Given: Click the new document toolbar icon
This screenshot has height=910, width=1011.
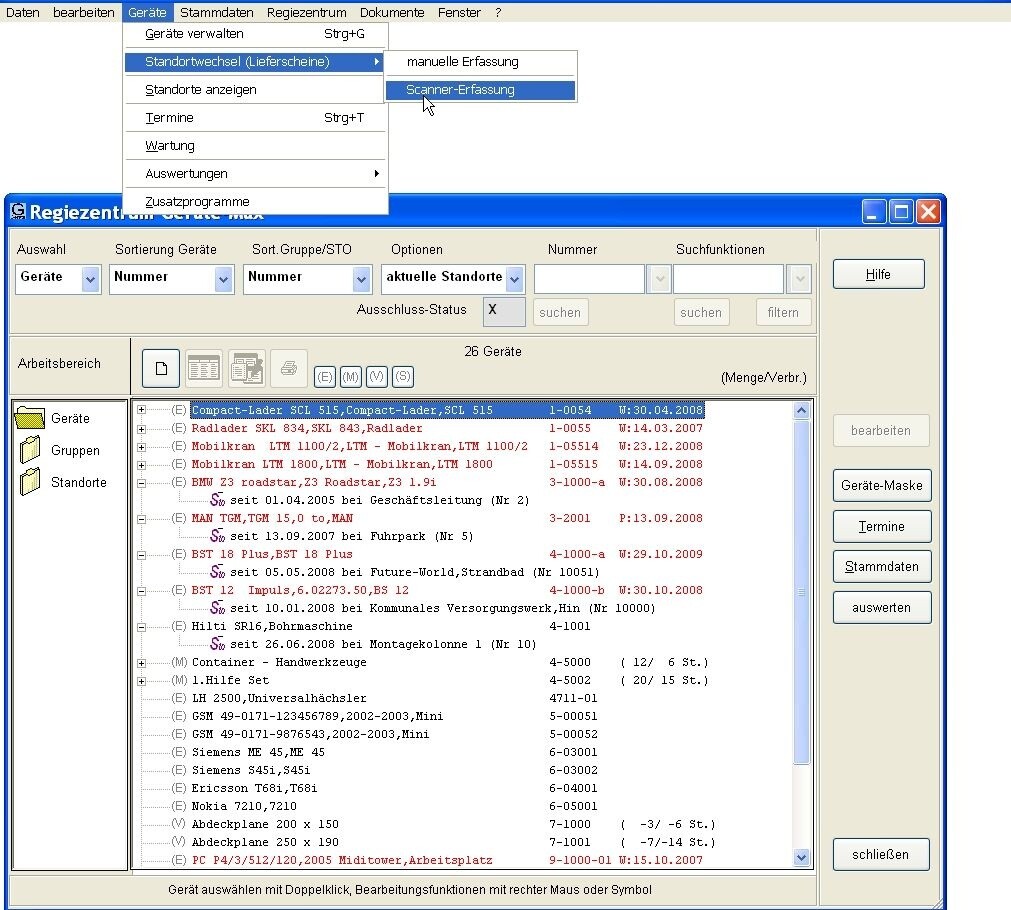Looking at the screenshot, I should tap(161, 368).
